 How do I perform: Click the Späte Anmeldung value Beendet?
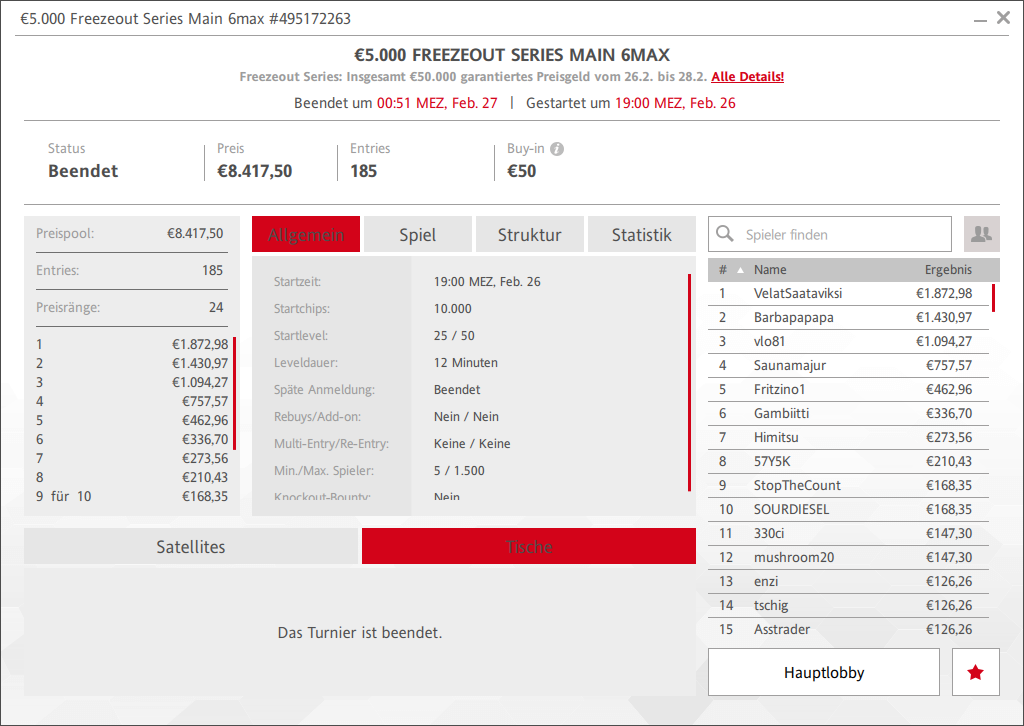[456, 390]
